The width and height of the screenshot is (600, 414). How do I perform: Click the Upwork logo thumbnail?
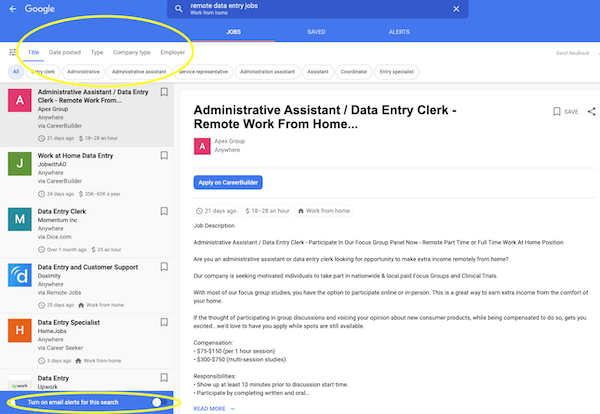[x=20, y=383]
